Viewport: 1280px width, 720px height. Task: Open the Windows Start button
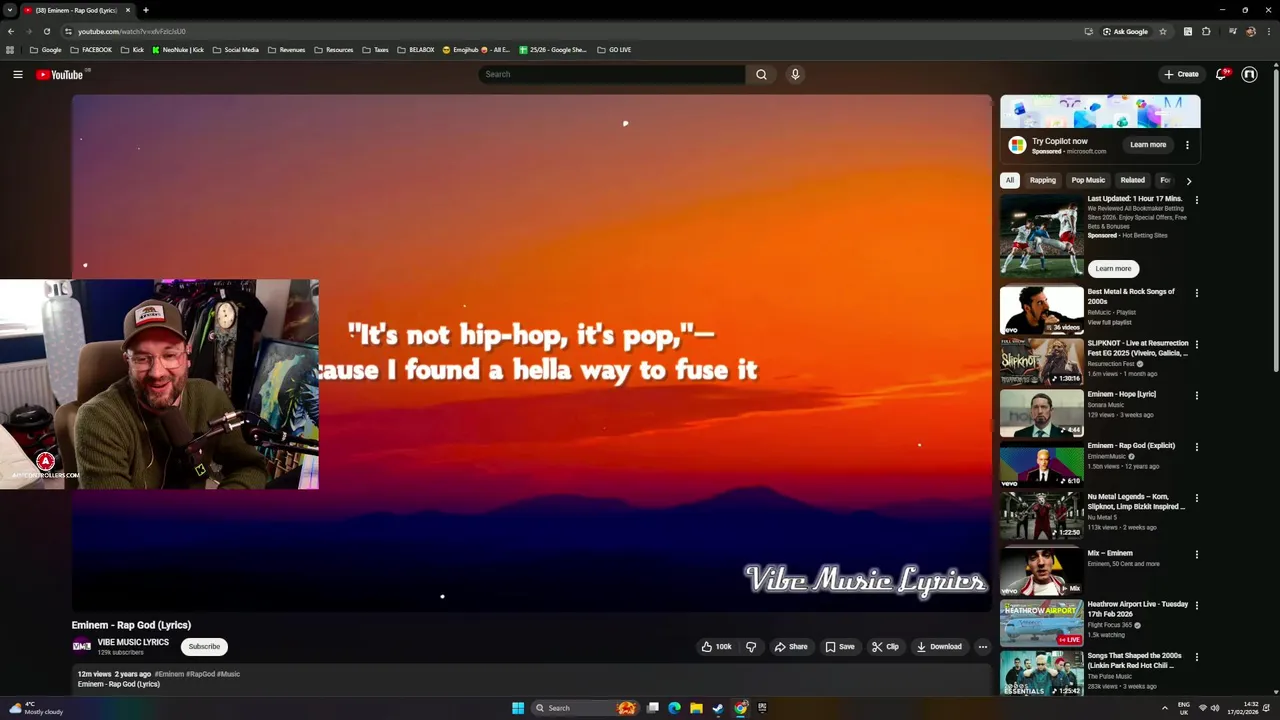(518, 708)
